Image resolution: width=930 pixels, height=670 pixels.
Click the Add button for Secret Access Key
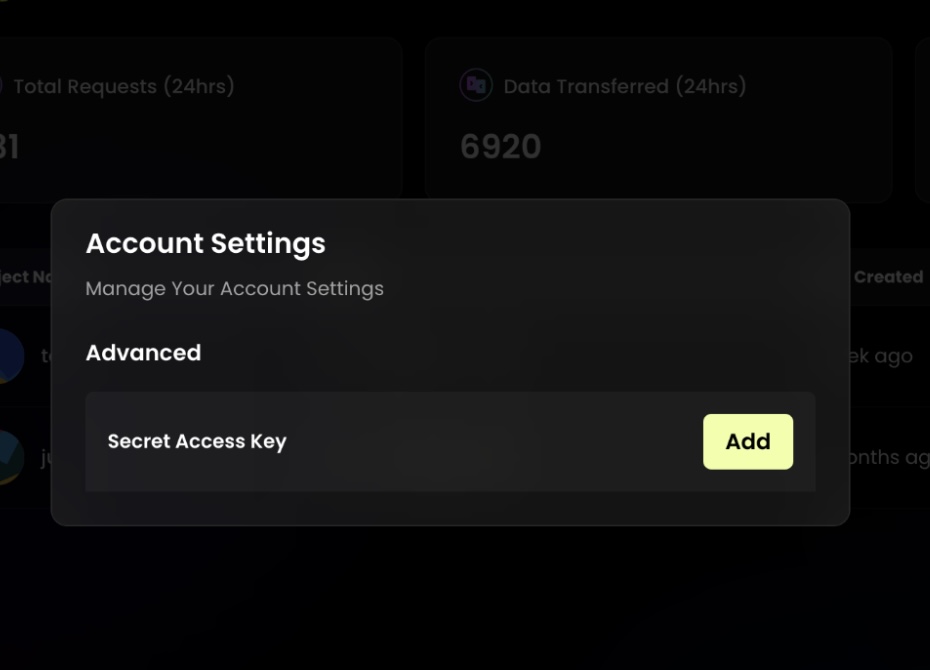coord(748,442)
